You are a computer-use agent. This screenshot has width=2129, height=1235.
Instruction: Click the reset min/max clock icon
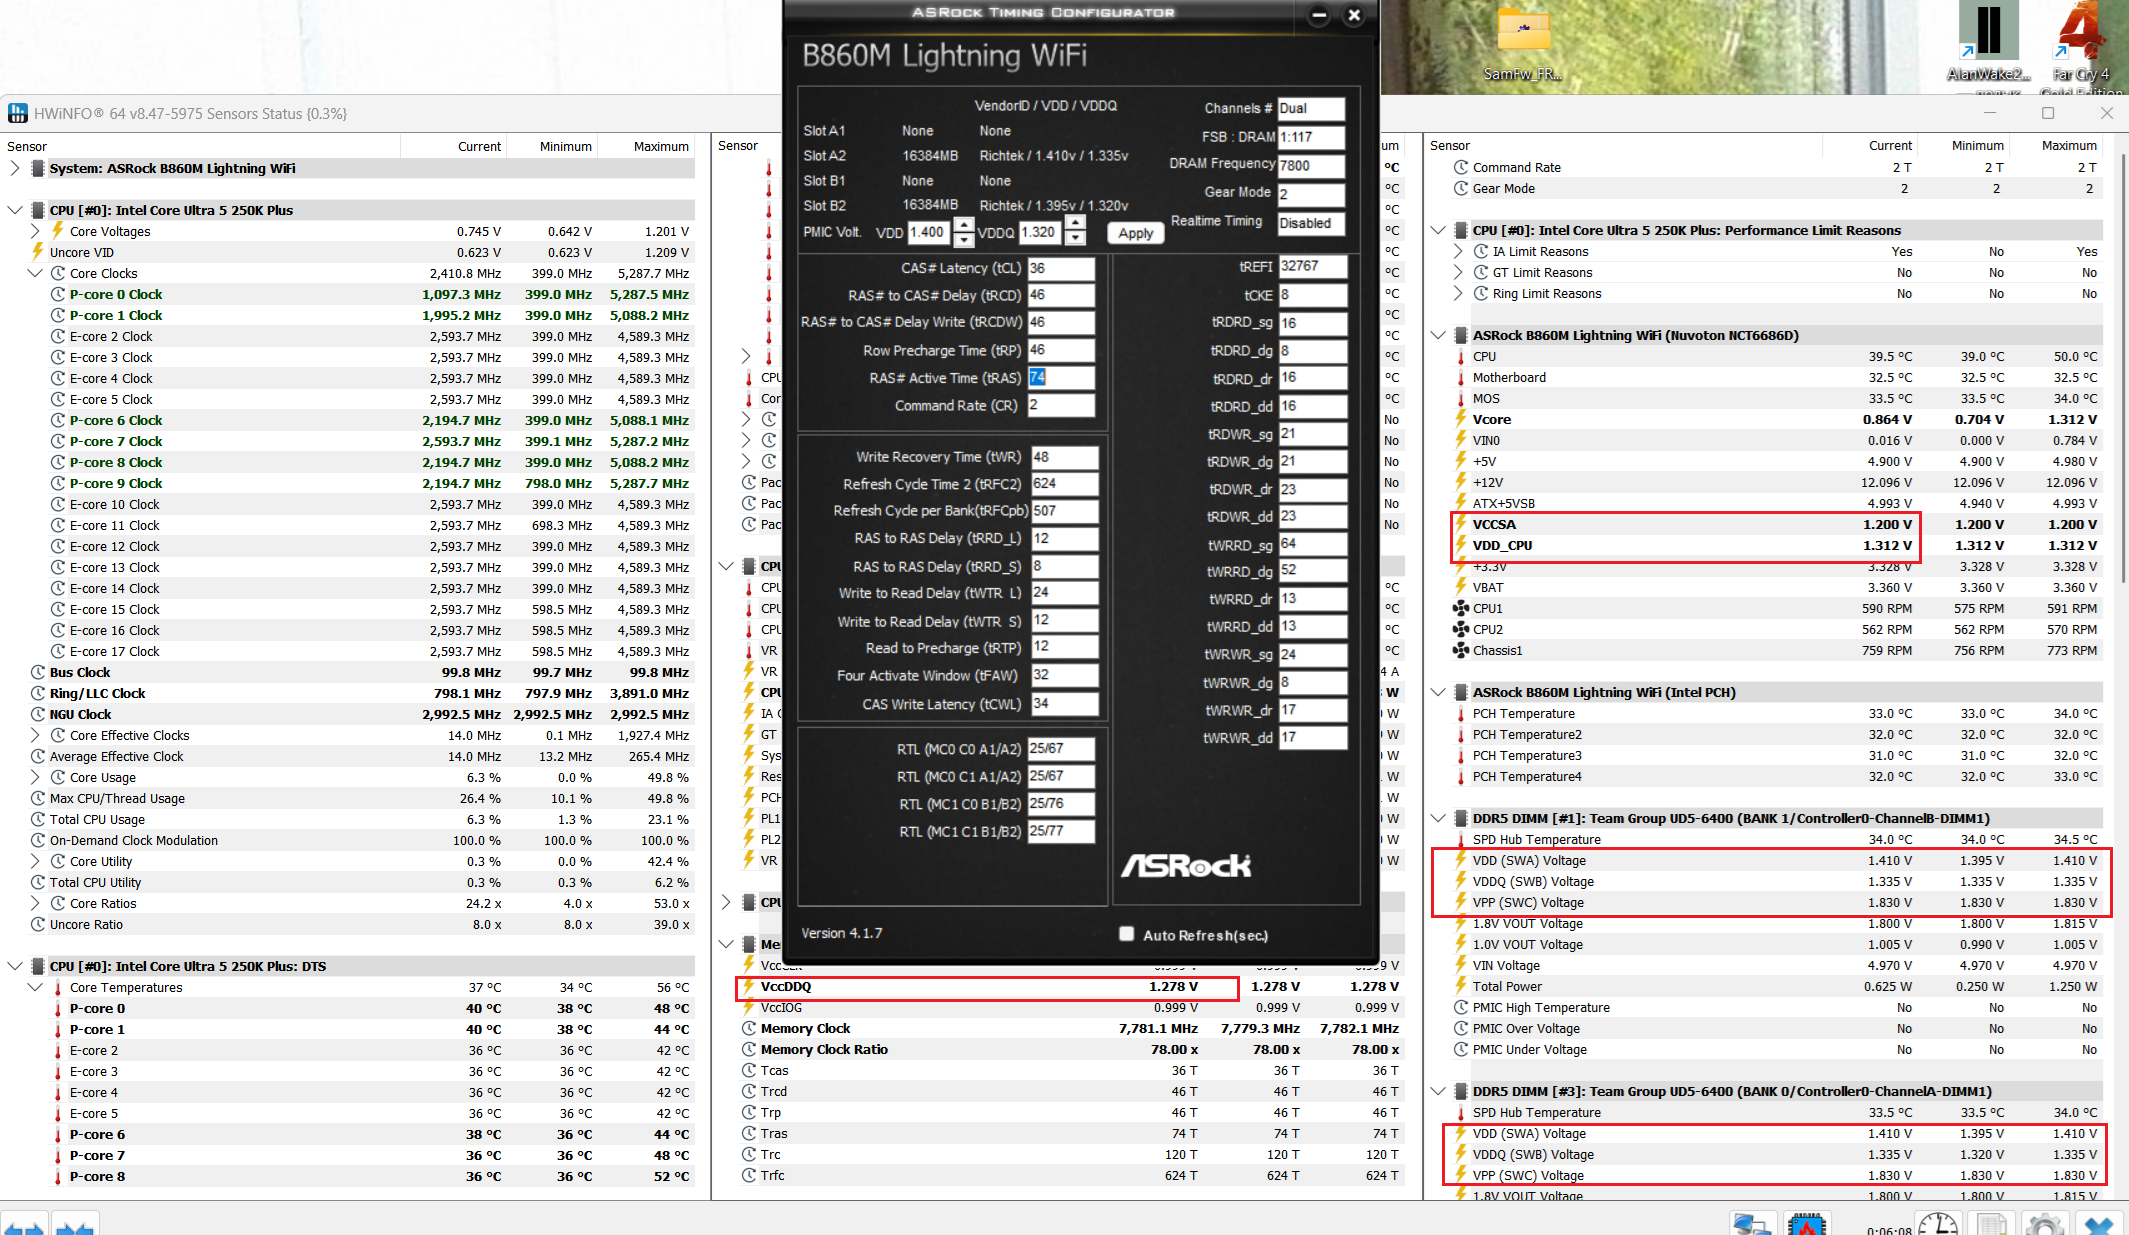click(x=1938, y=1224)
